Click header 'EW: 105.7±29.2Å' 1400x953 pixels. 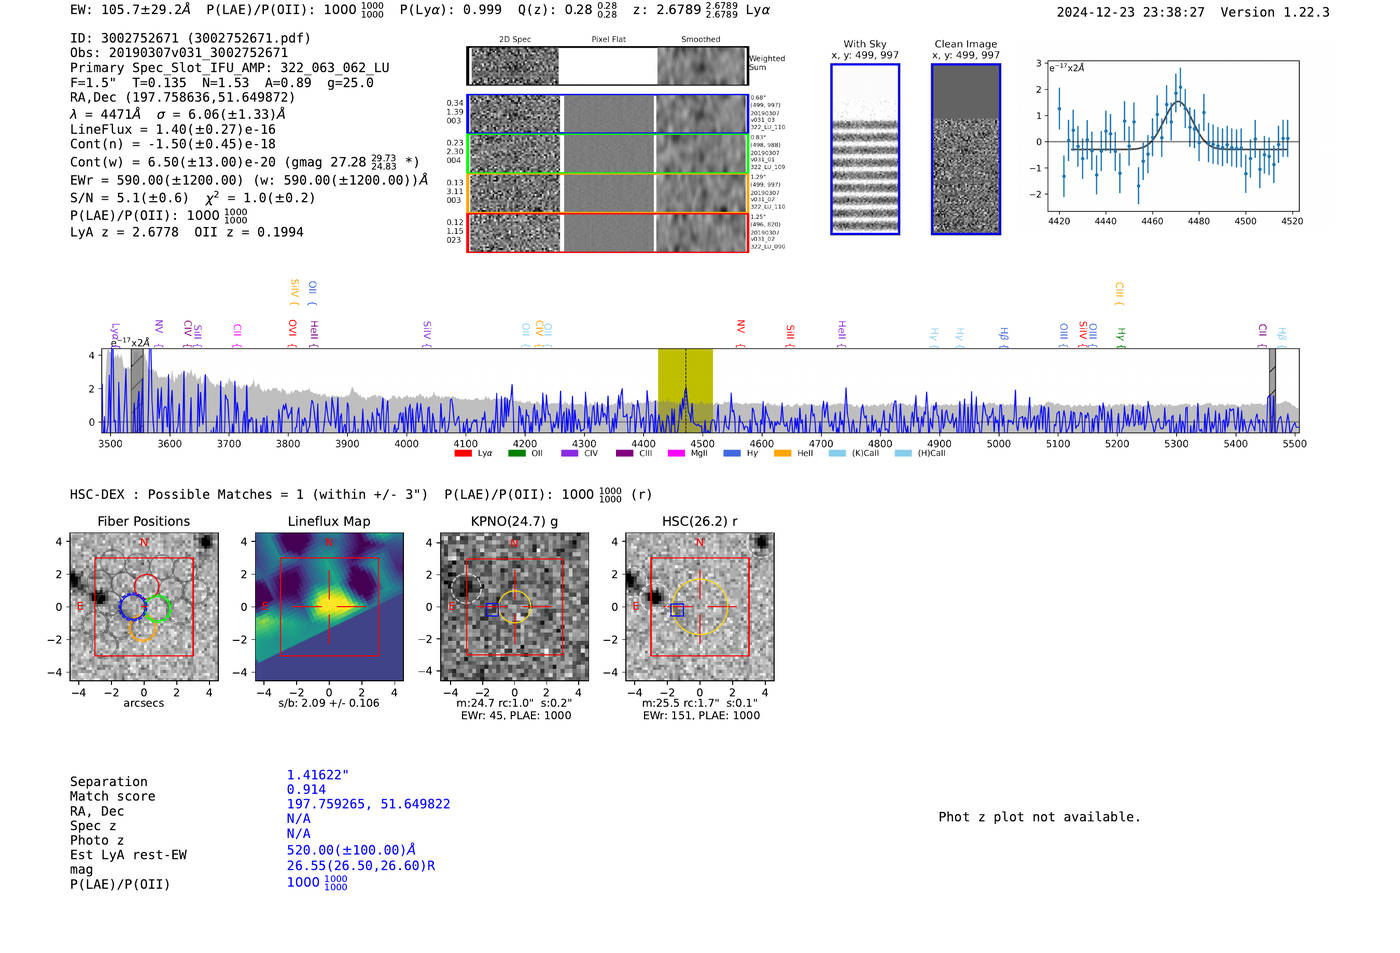130,9
